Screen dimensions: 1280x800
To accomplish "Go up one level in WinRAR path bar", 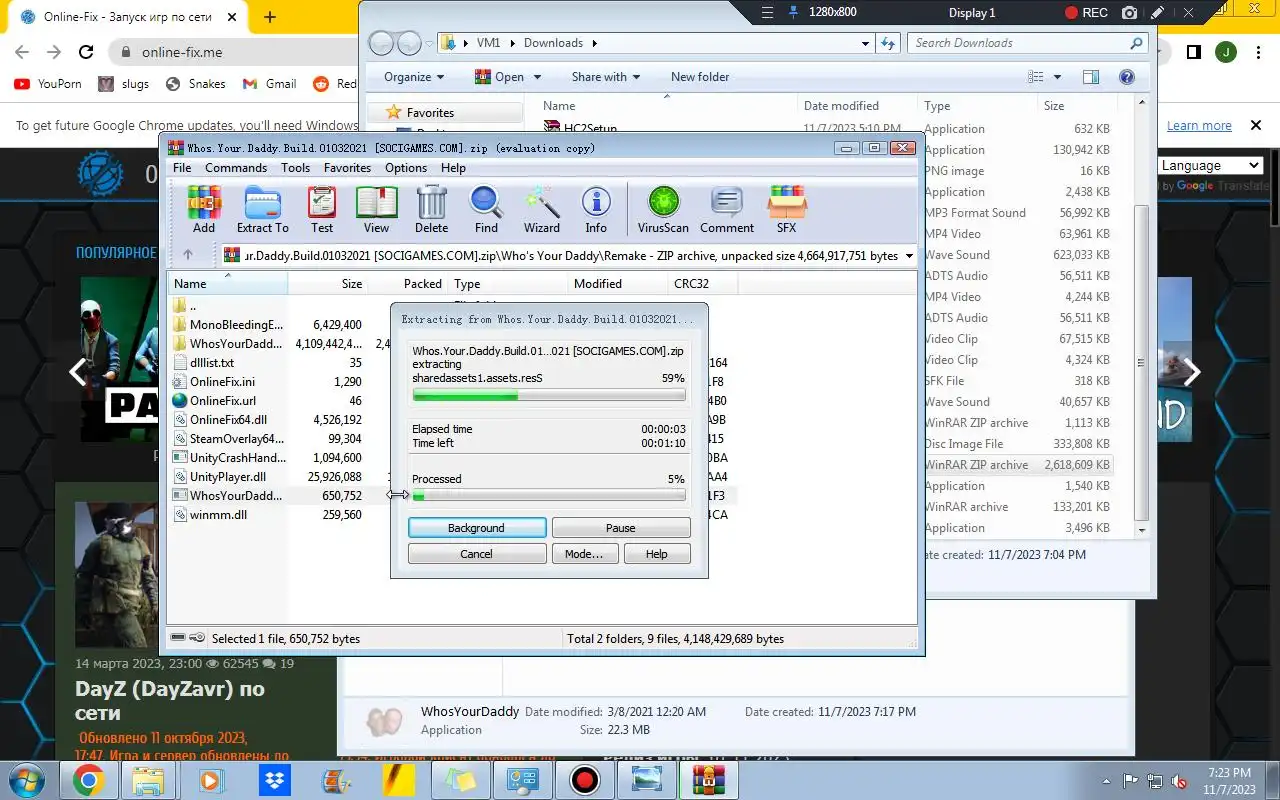I will coord(188,255).
